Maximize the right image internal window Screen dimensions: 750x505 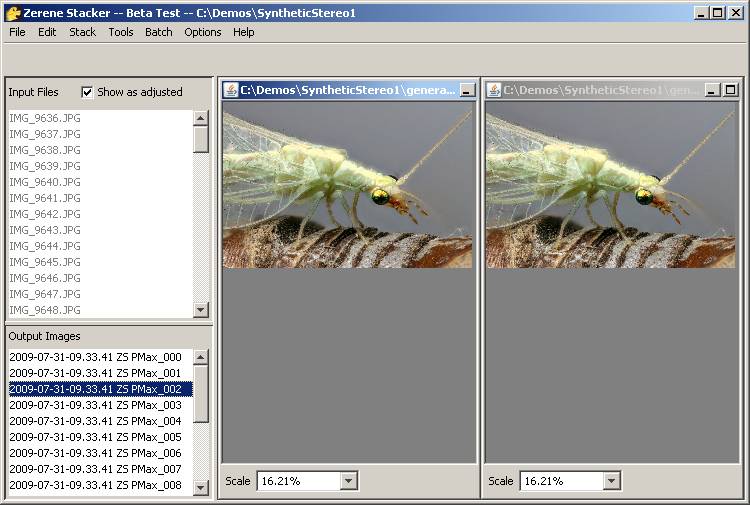(730, 90)
